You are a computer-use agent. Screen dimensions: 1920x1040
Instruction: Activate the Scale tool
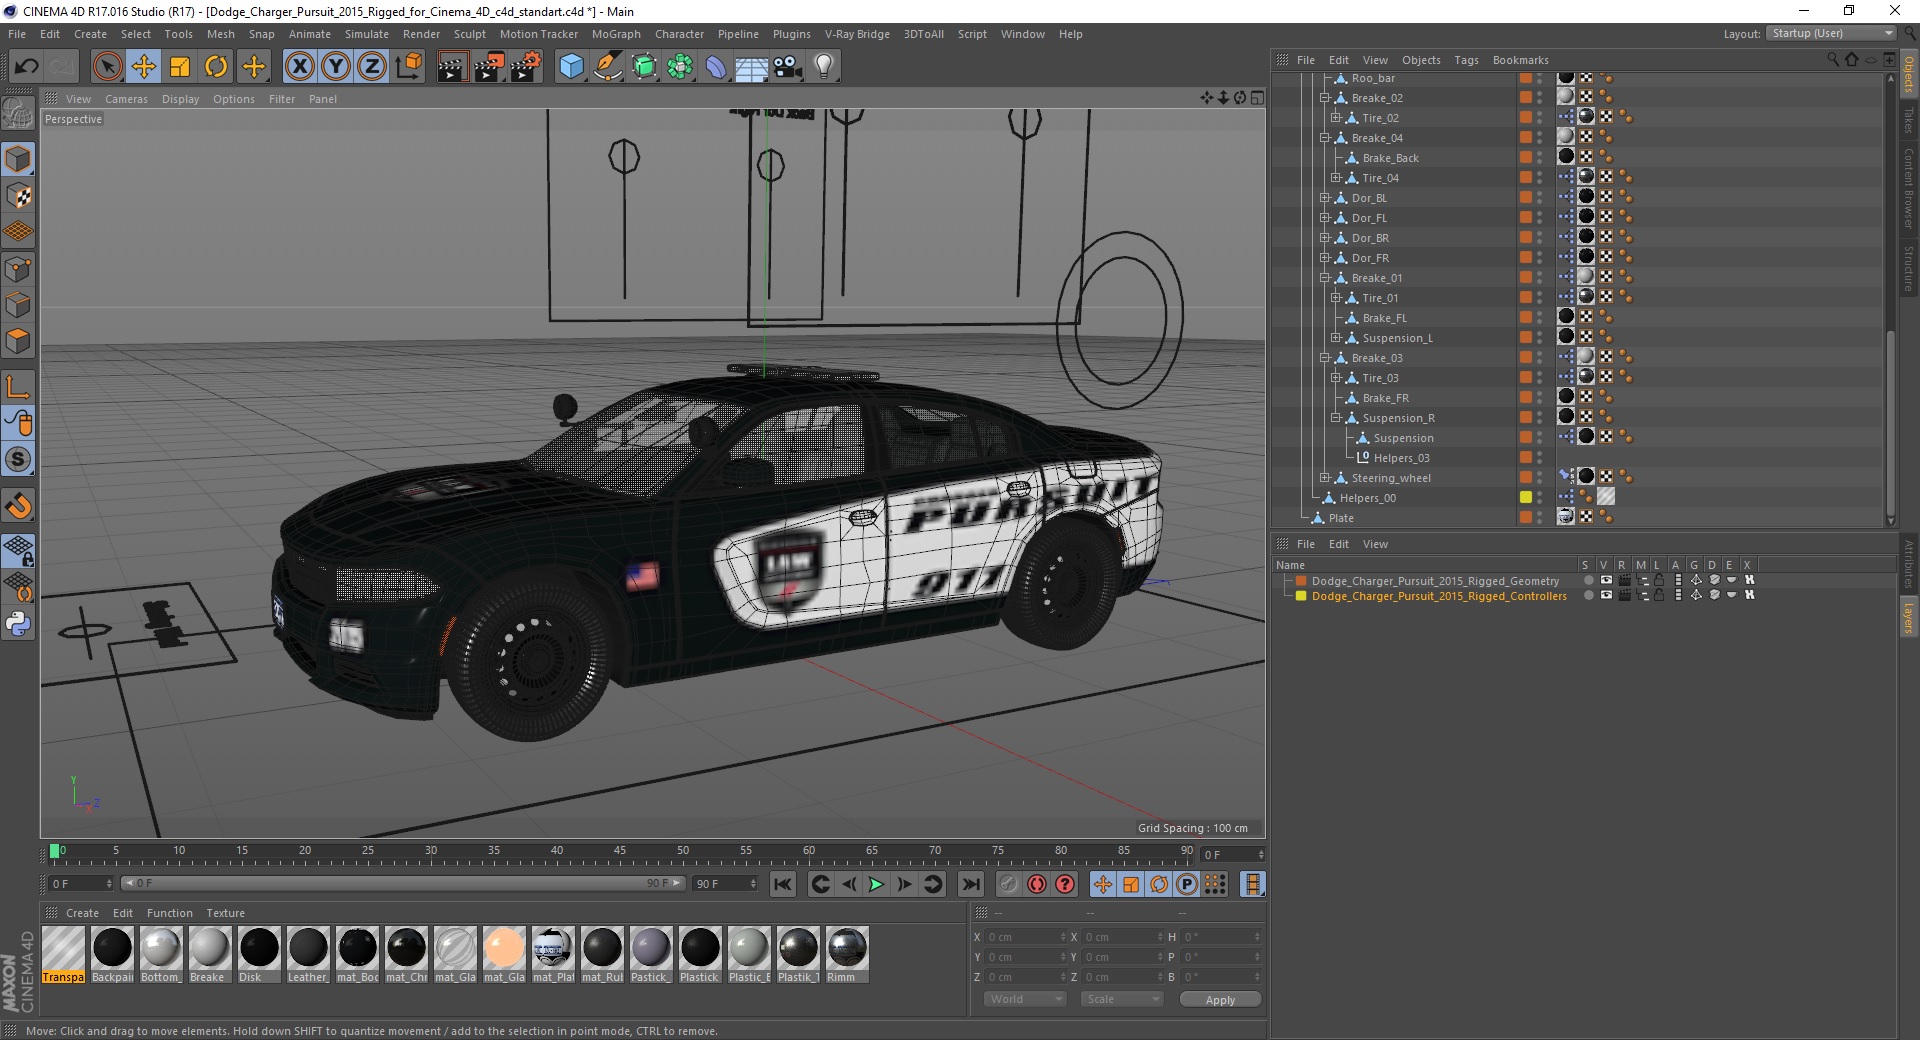point(180,67)
